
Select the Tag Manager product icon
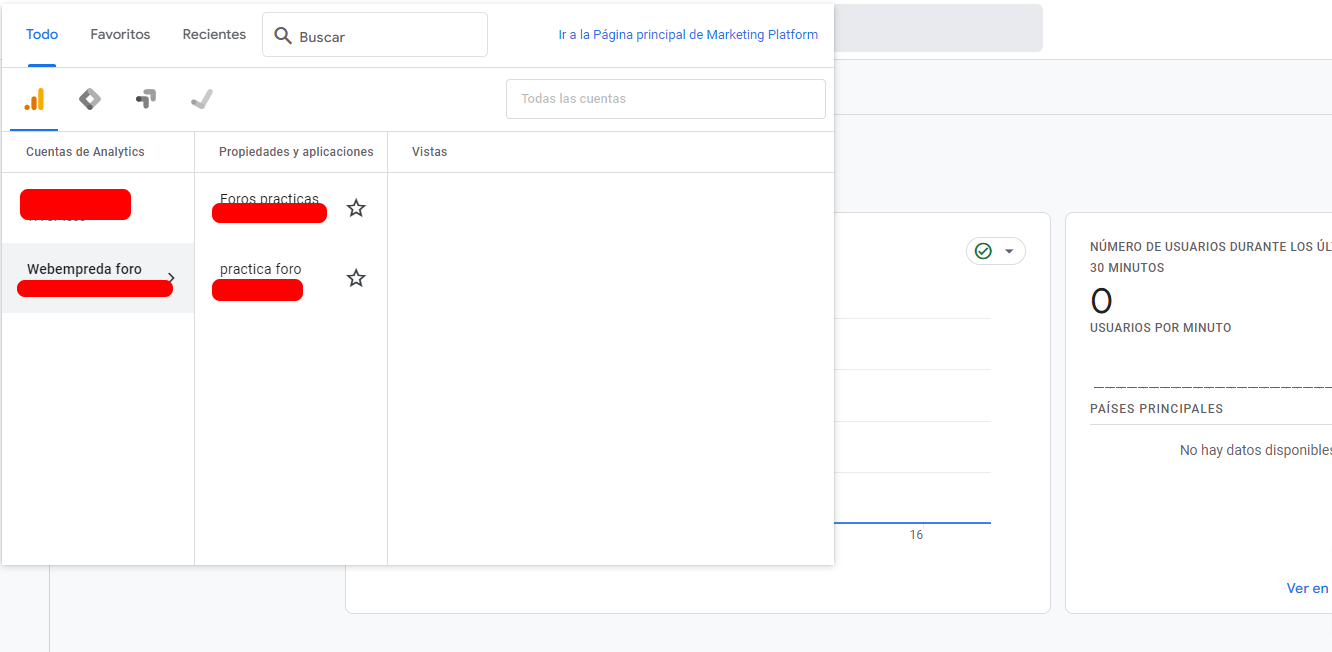coord(90,99)
